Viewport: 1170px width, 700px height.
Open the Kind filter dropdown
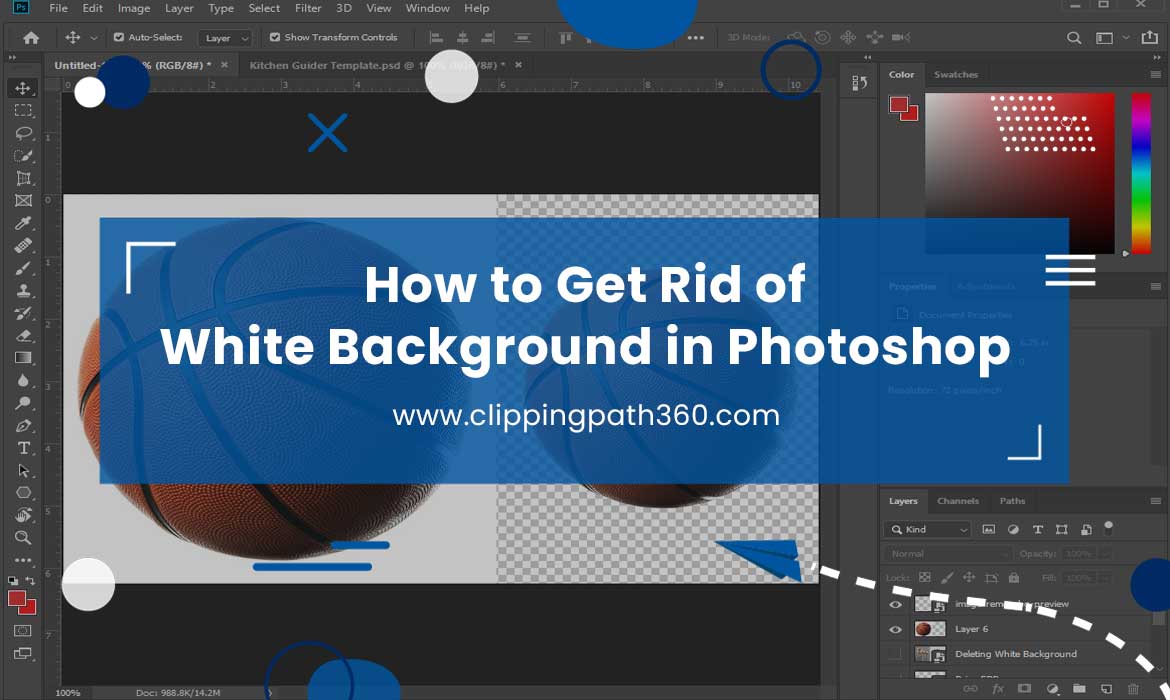point(927,529)
